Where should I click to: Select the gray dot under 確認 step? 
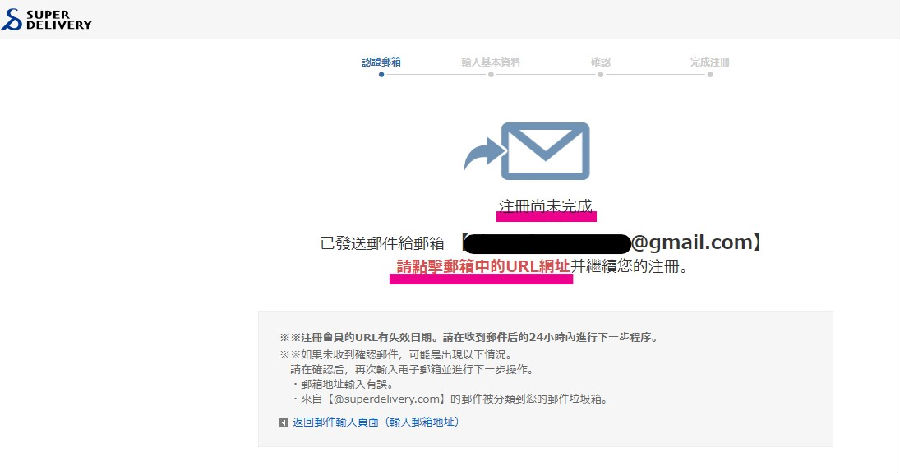click(600, 74)
